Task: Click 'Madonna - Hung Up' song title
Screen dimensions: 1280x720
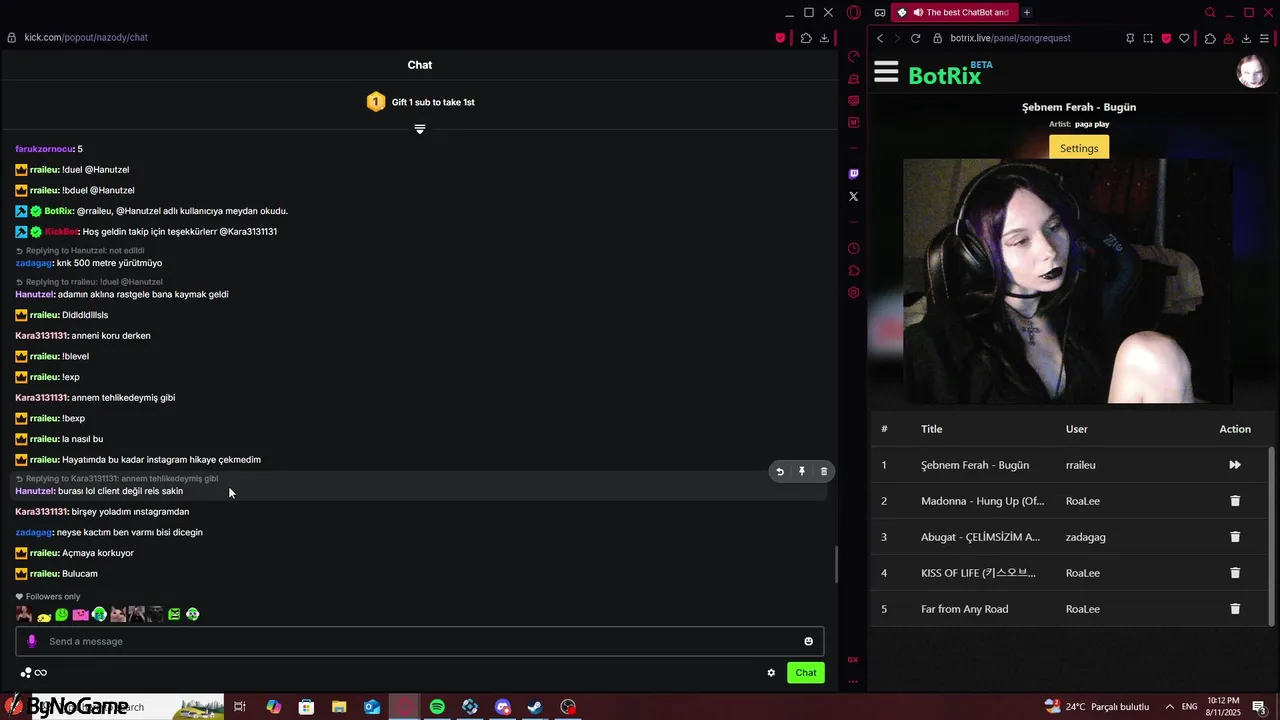Action: (x=982, y=501)
